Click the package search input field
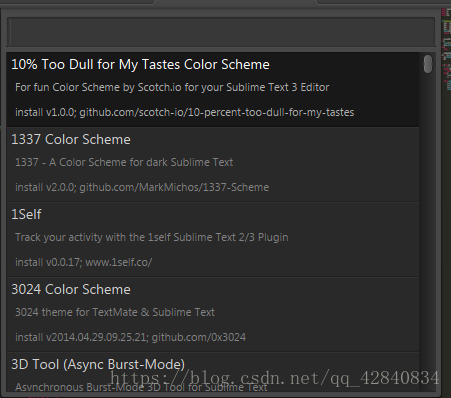The width and height of the screenshot is (451, 398). click(x=221, y=32)
